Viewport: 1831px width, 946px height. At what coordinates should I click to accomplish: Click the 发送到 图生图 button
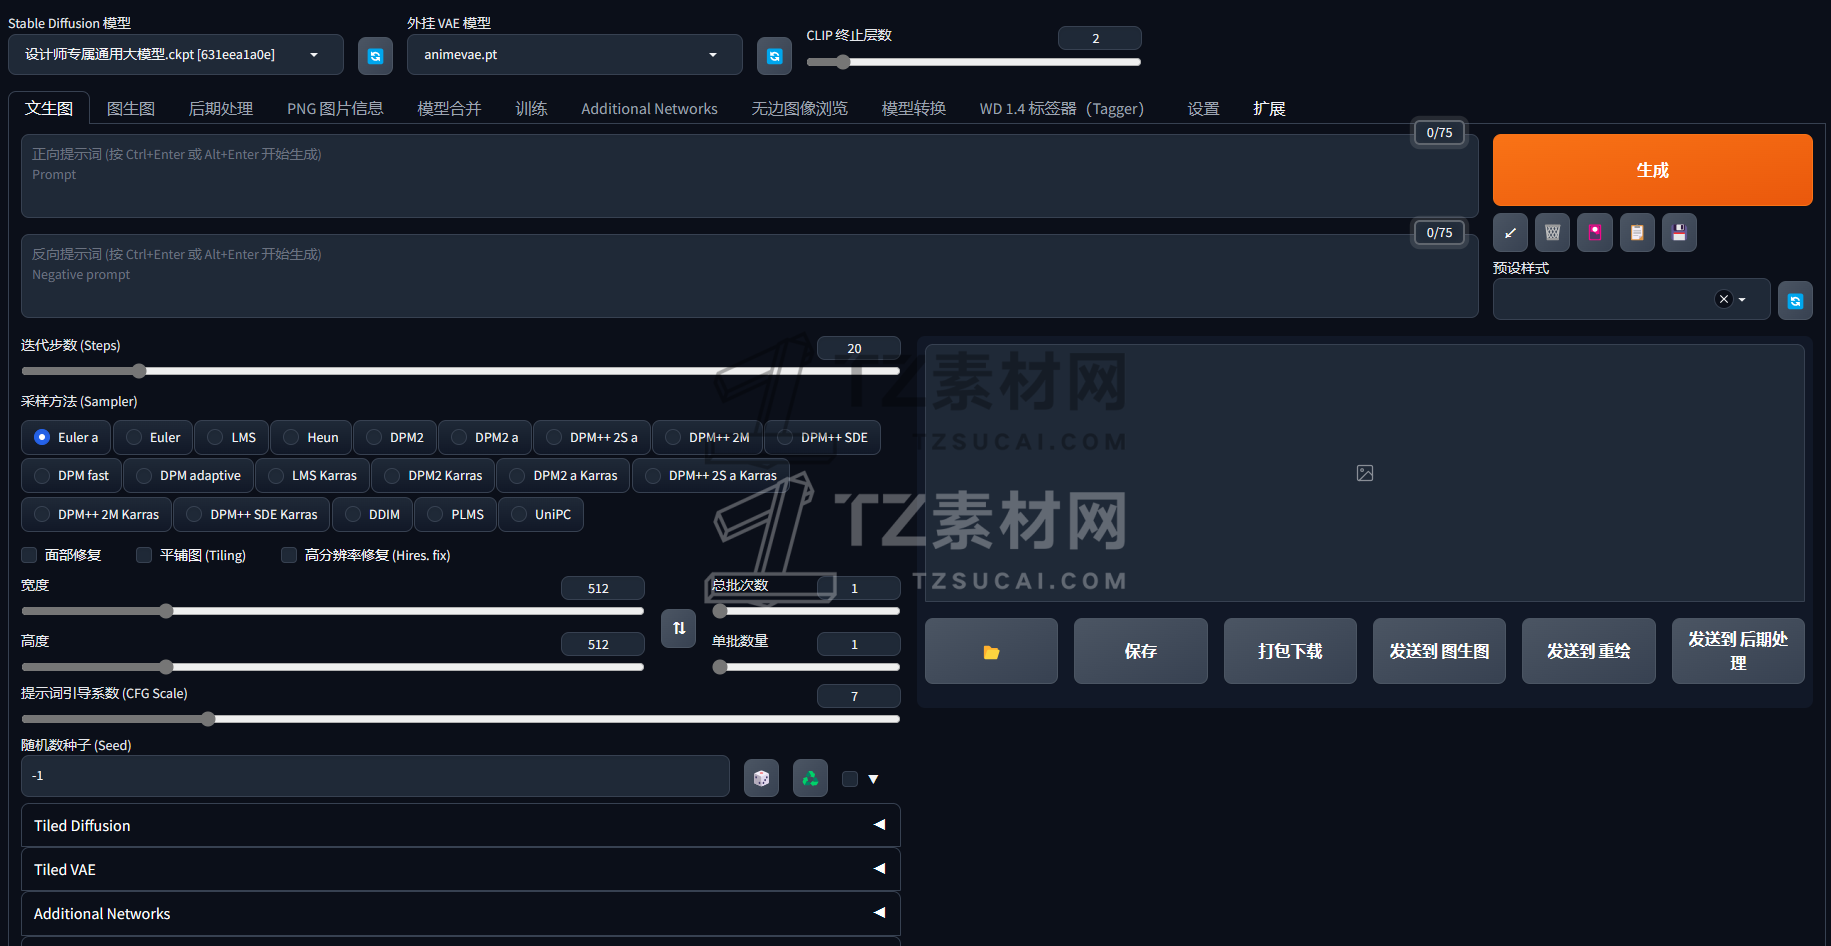[x=1439, y=651]
